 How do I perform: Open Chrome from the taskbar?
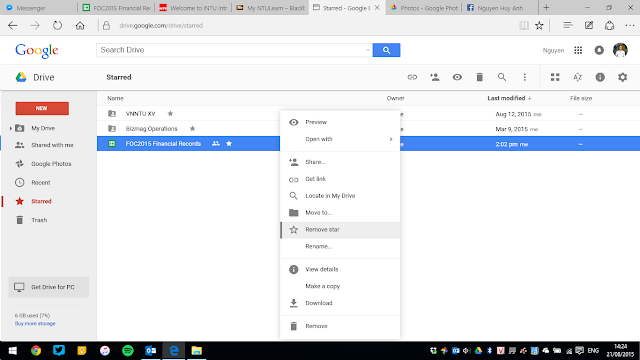[36, 351]
